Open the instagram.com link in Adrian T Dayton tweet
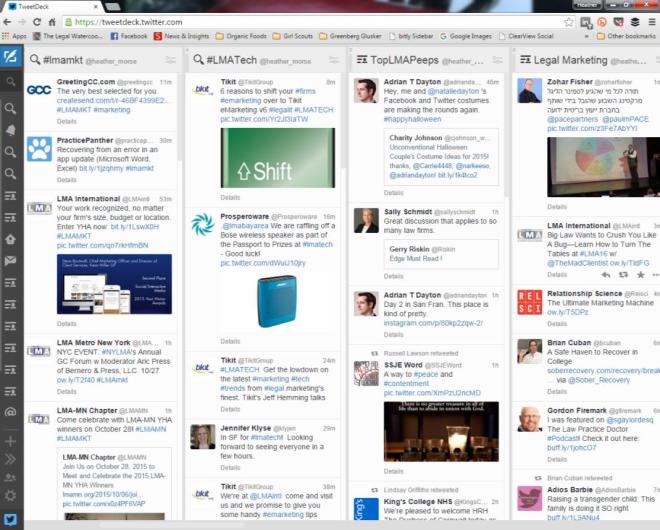Viewport: 660px width, 530px height. click(433, 323)
